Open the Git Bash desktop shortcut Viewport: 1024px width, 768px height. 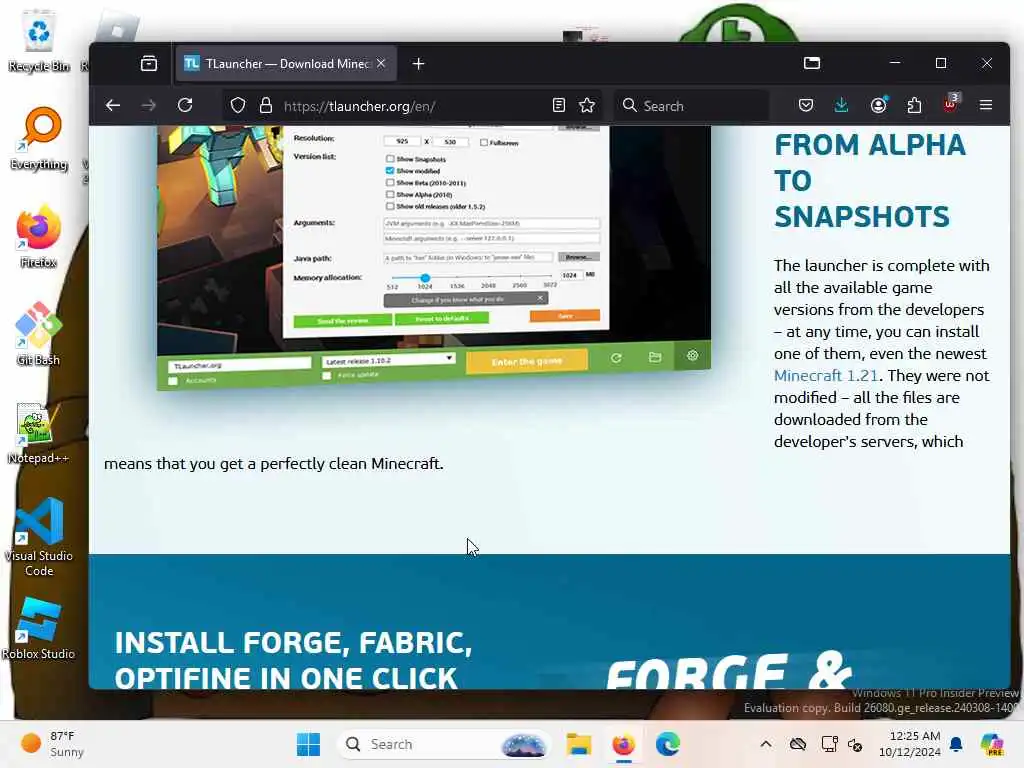pyautogui.click(x=39, y=334)
